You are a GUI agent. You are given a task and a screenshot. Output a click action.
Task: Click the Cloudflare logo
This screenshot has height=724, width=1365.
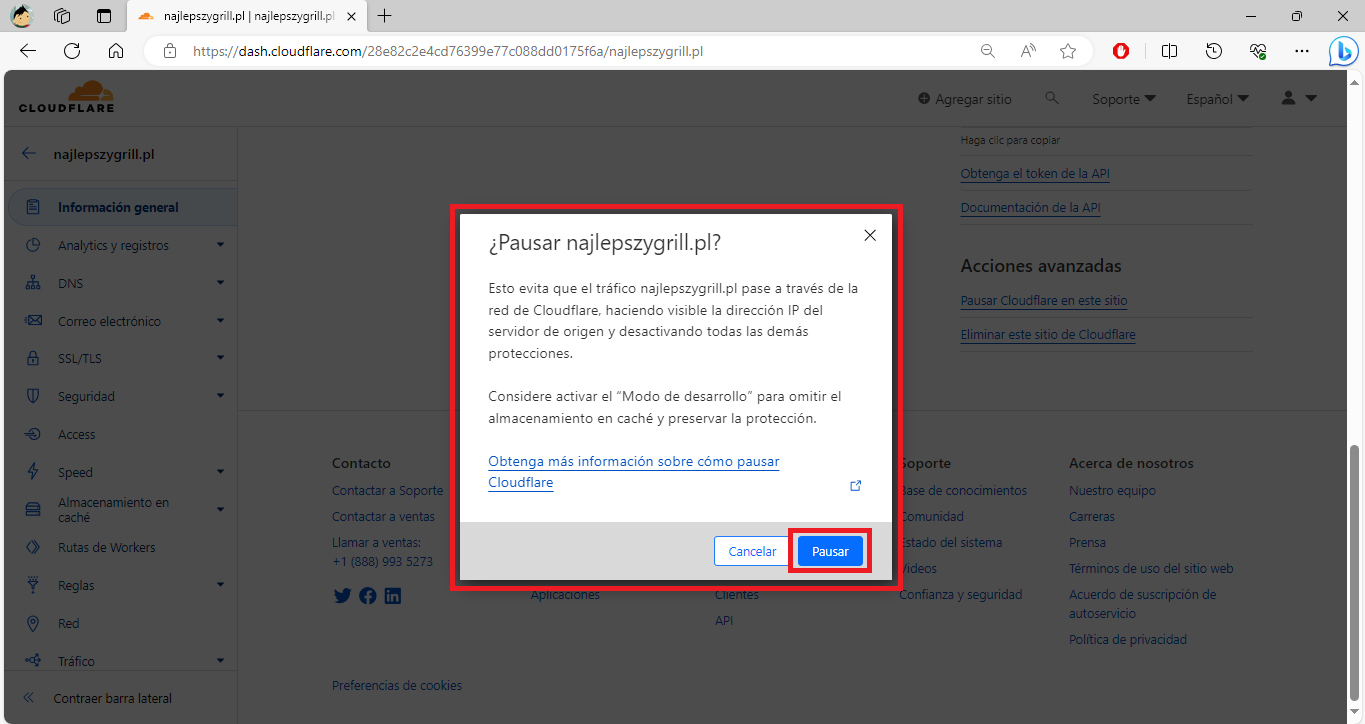point(66,97)
